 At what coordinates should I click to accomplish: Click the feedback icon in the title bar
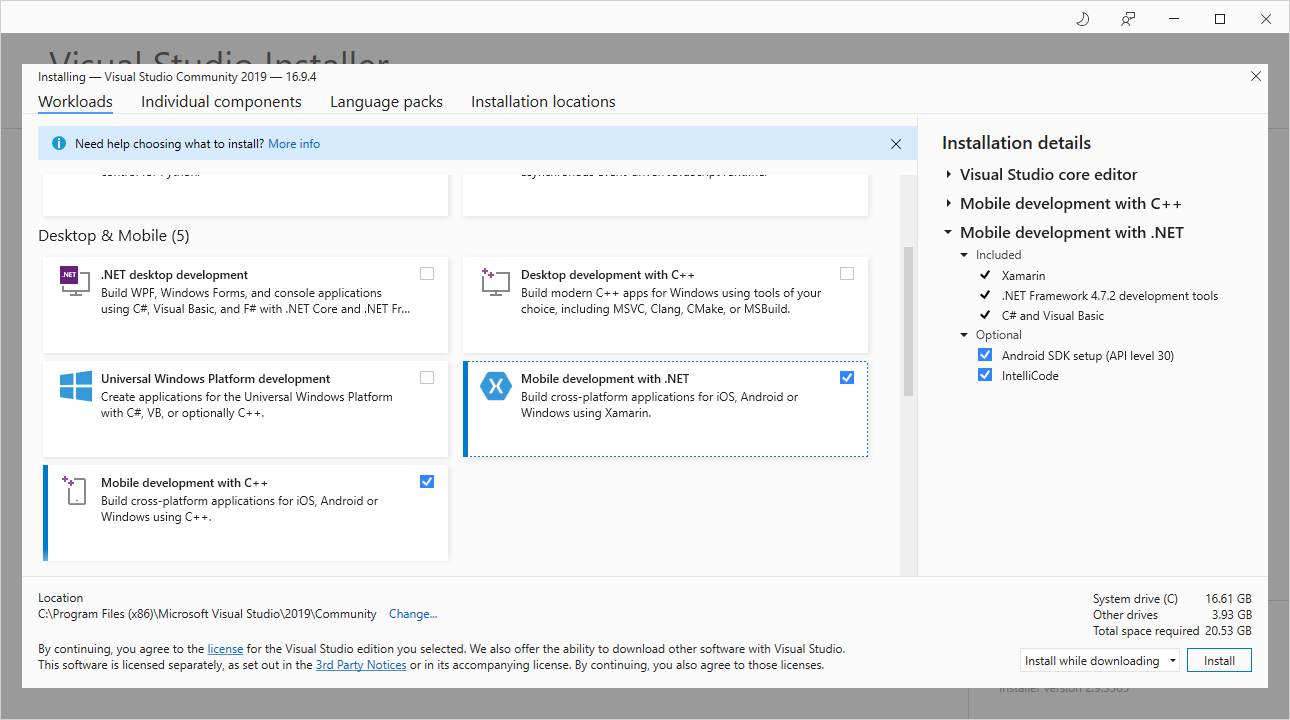[x=1128, y=18]
